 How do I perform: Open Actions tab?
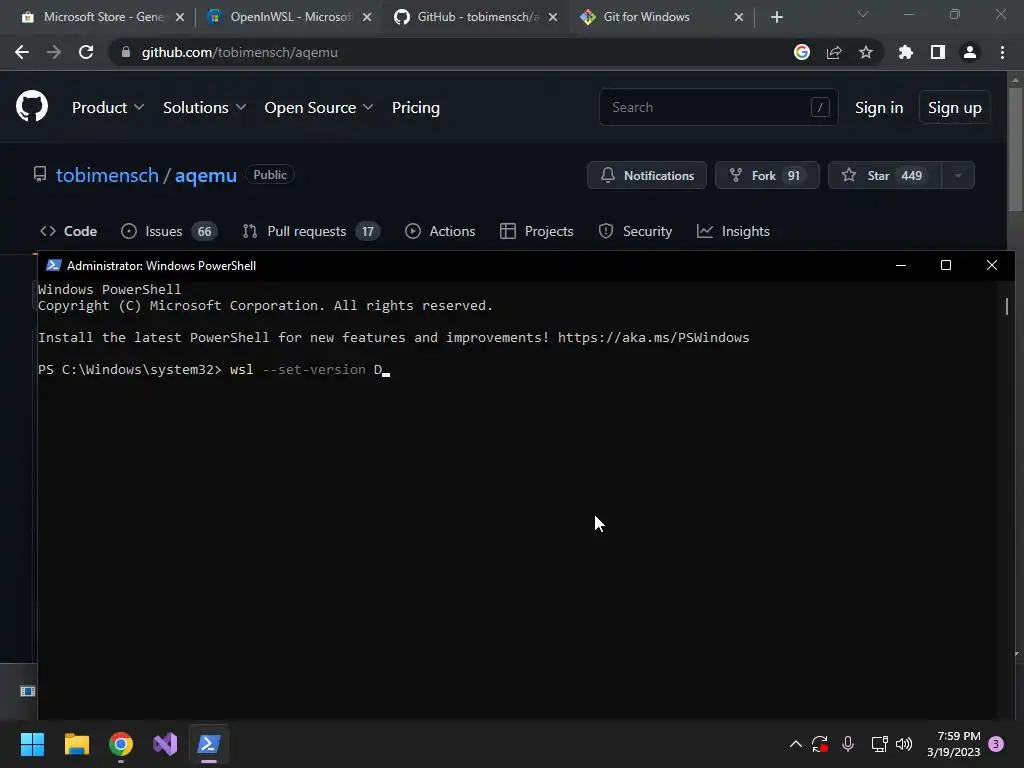click(440, 231)
